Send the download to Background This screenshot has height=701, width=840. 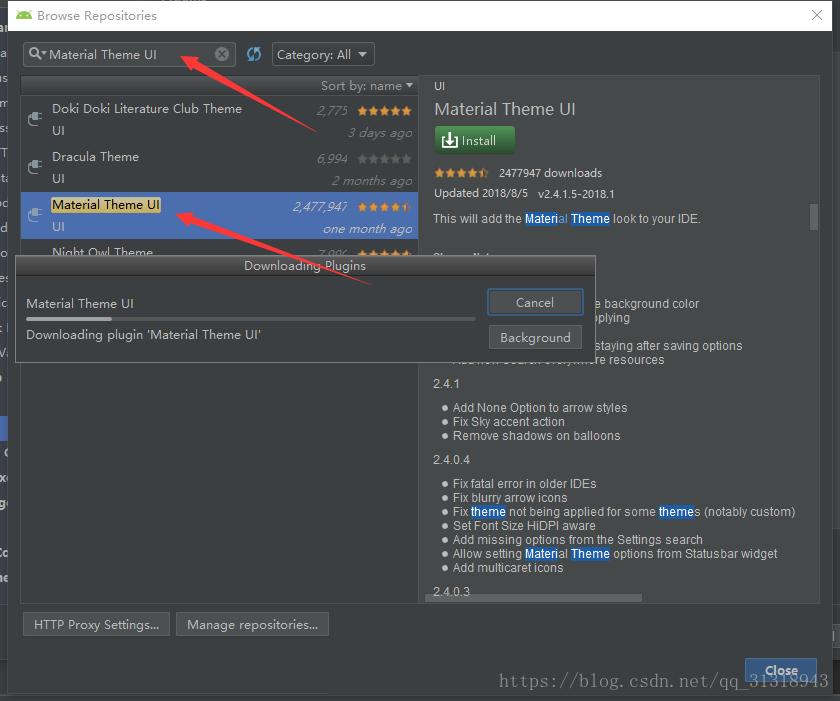click(535, 337)
